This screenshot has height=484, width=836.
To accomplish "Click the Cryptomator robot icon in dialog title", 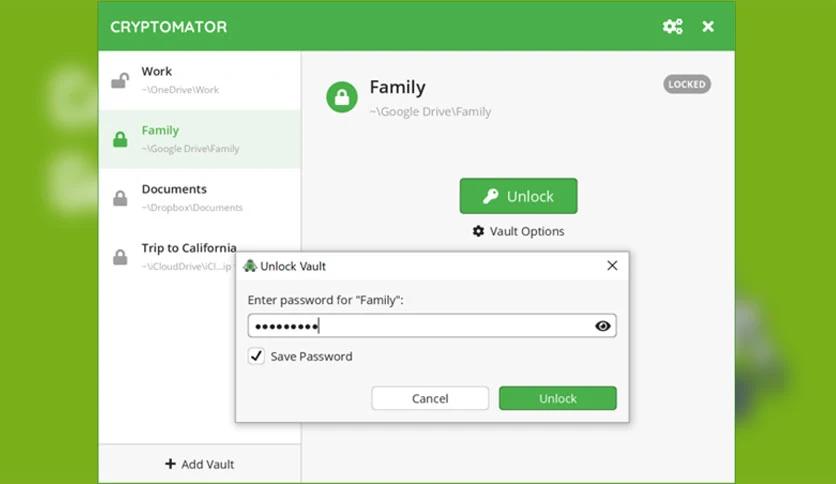I will 250,265.
